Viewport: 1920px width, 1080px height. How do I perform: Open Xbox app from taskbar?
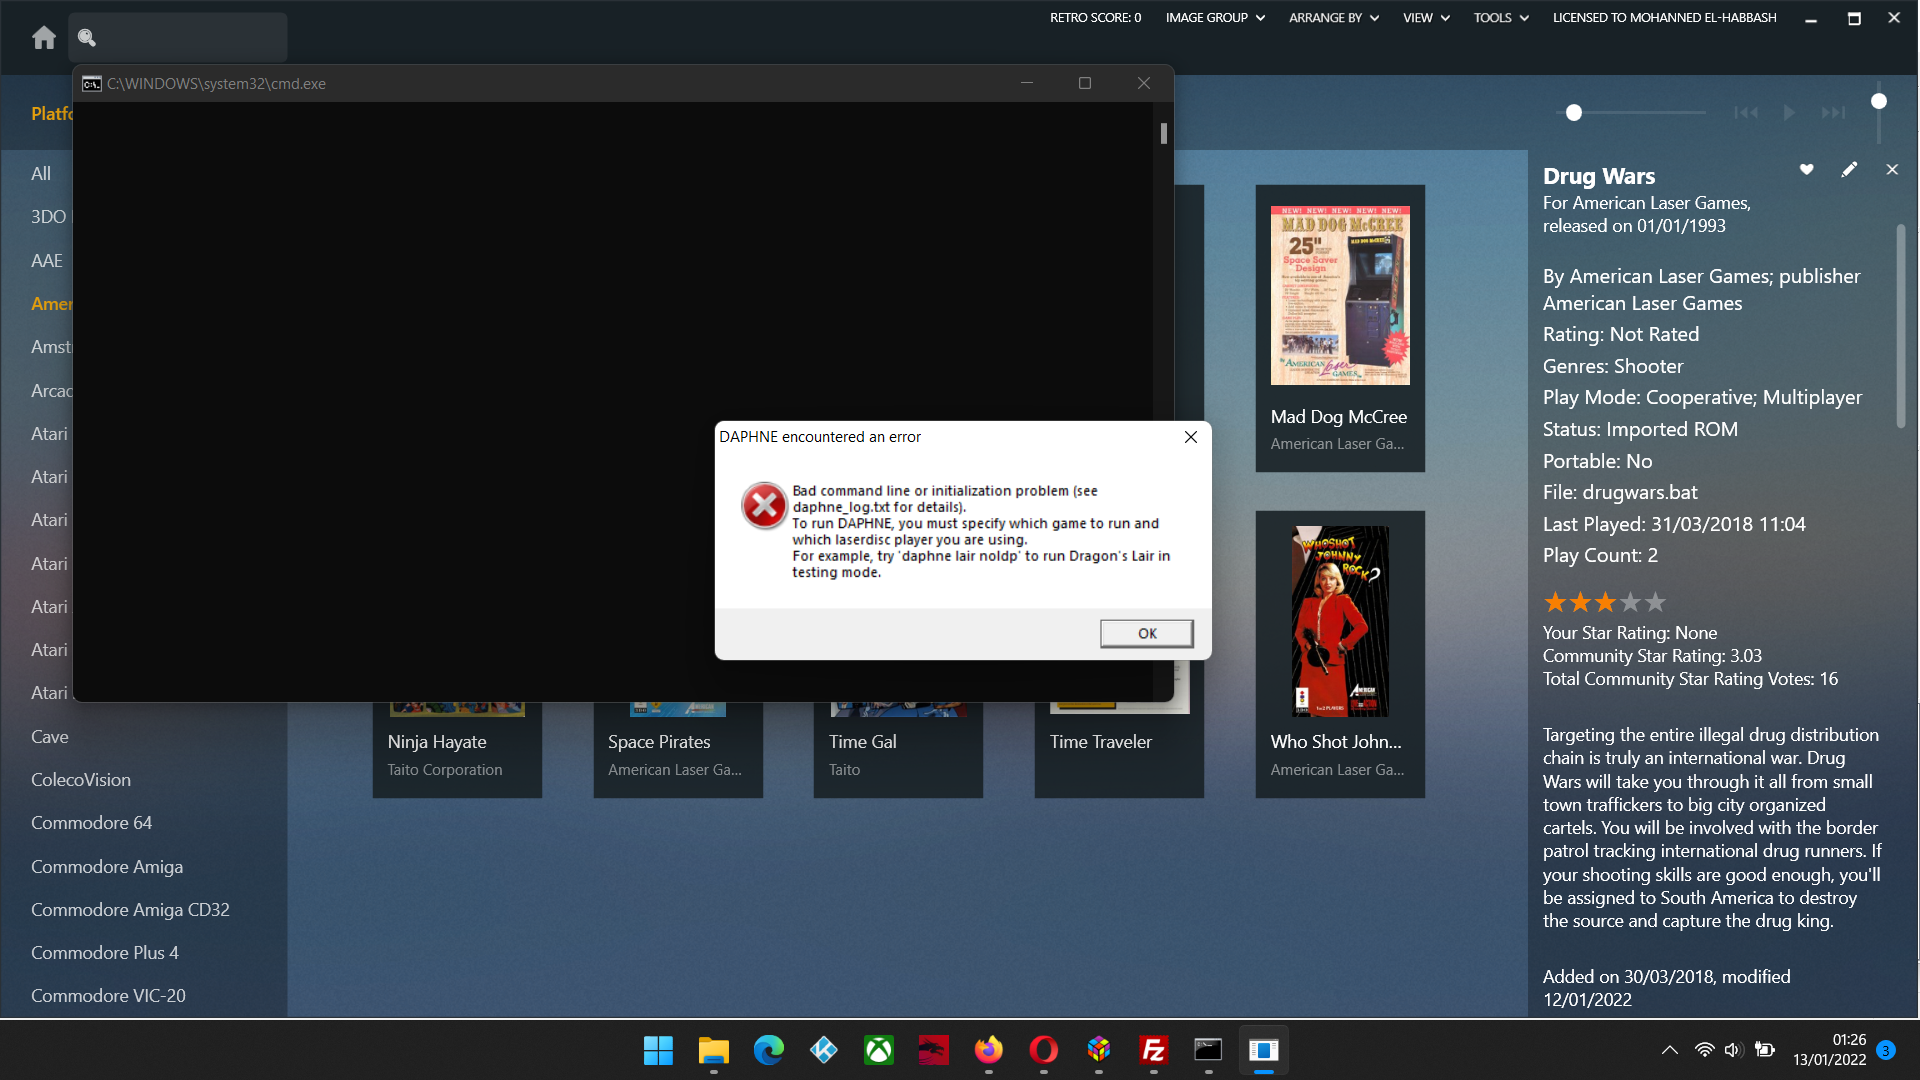878,1050
